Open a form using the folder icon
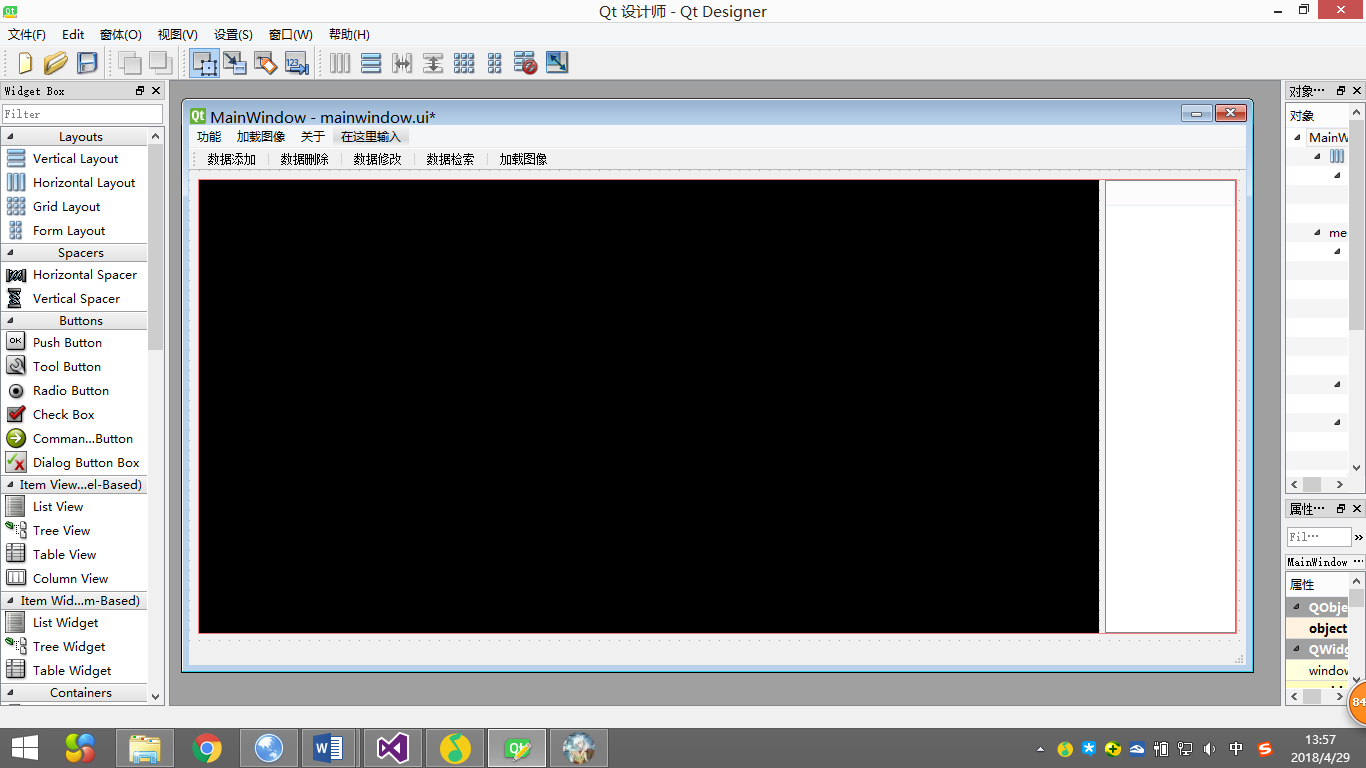This screenshot has width=1366, height=768. pos(56,63)
